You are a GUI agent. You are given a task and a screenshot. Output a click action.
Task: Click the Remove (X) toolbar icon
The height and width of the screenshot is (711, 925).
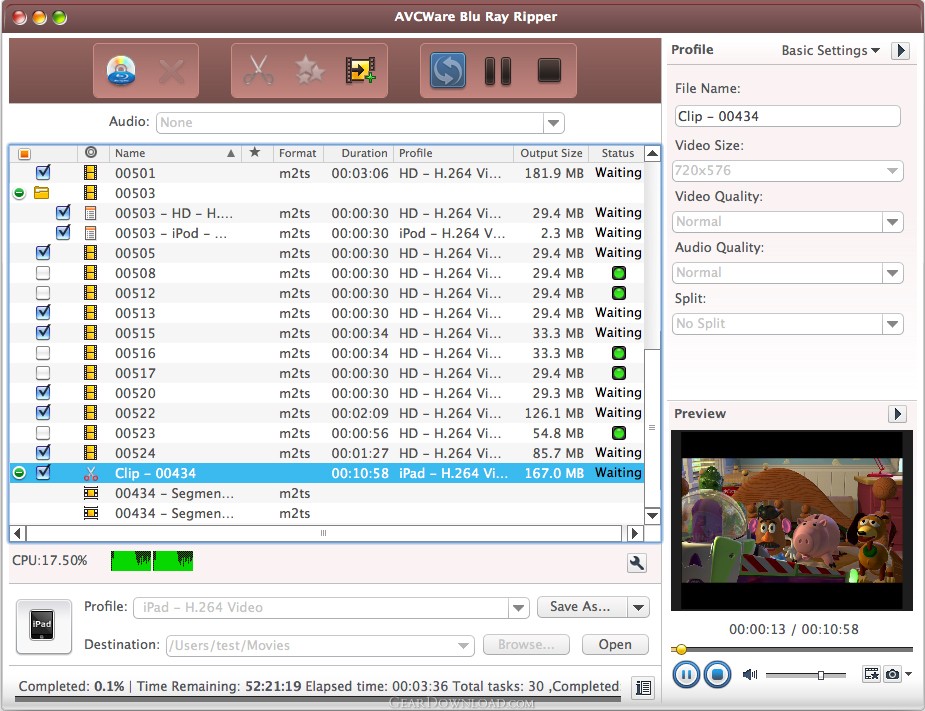click(172, 72)
